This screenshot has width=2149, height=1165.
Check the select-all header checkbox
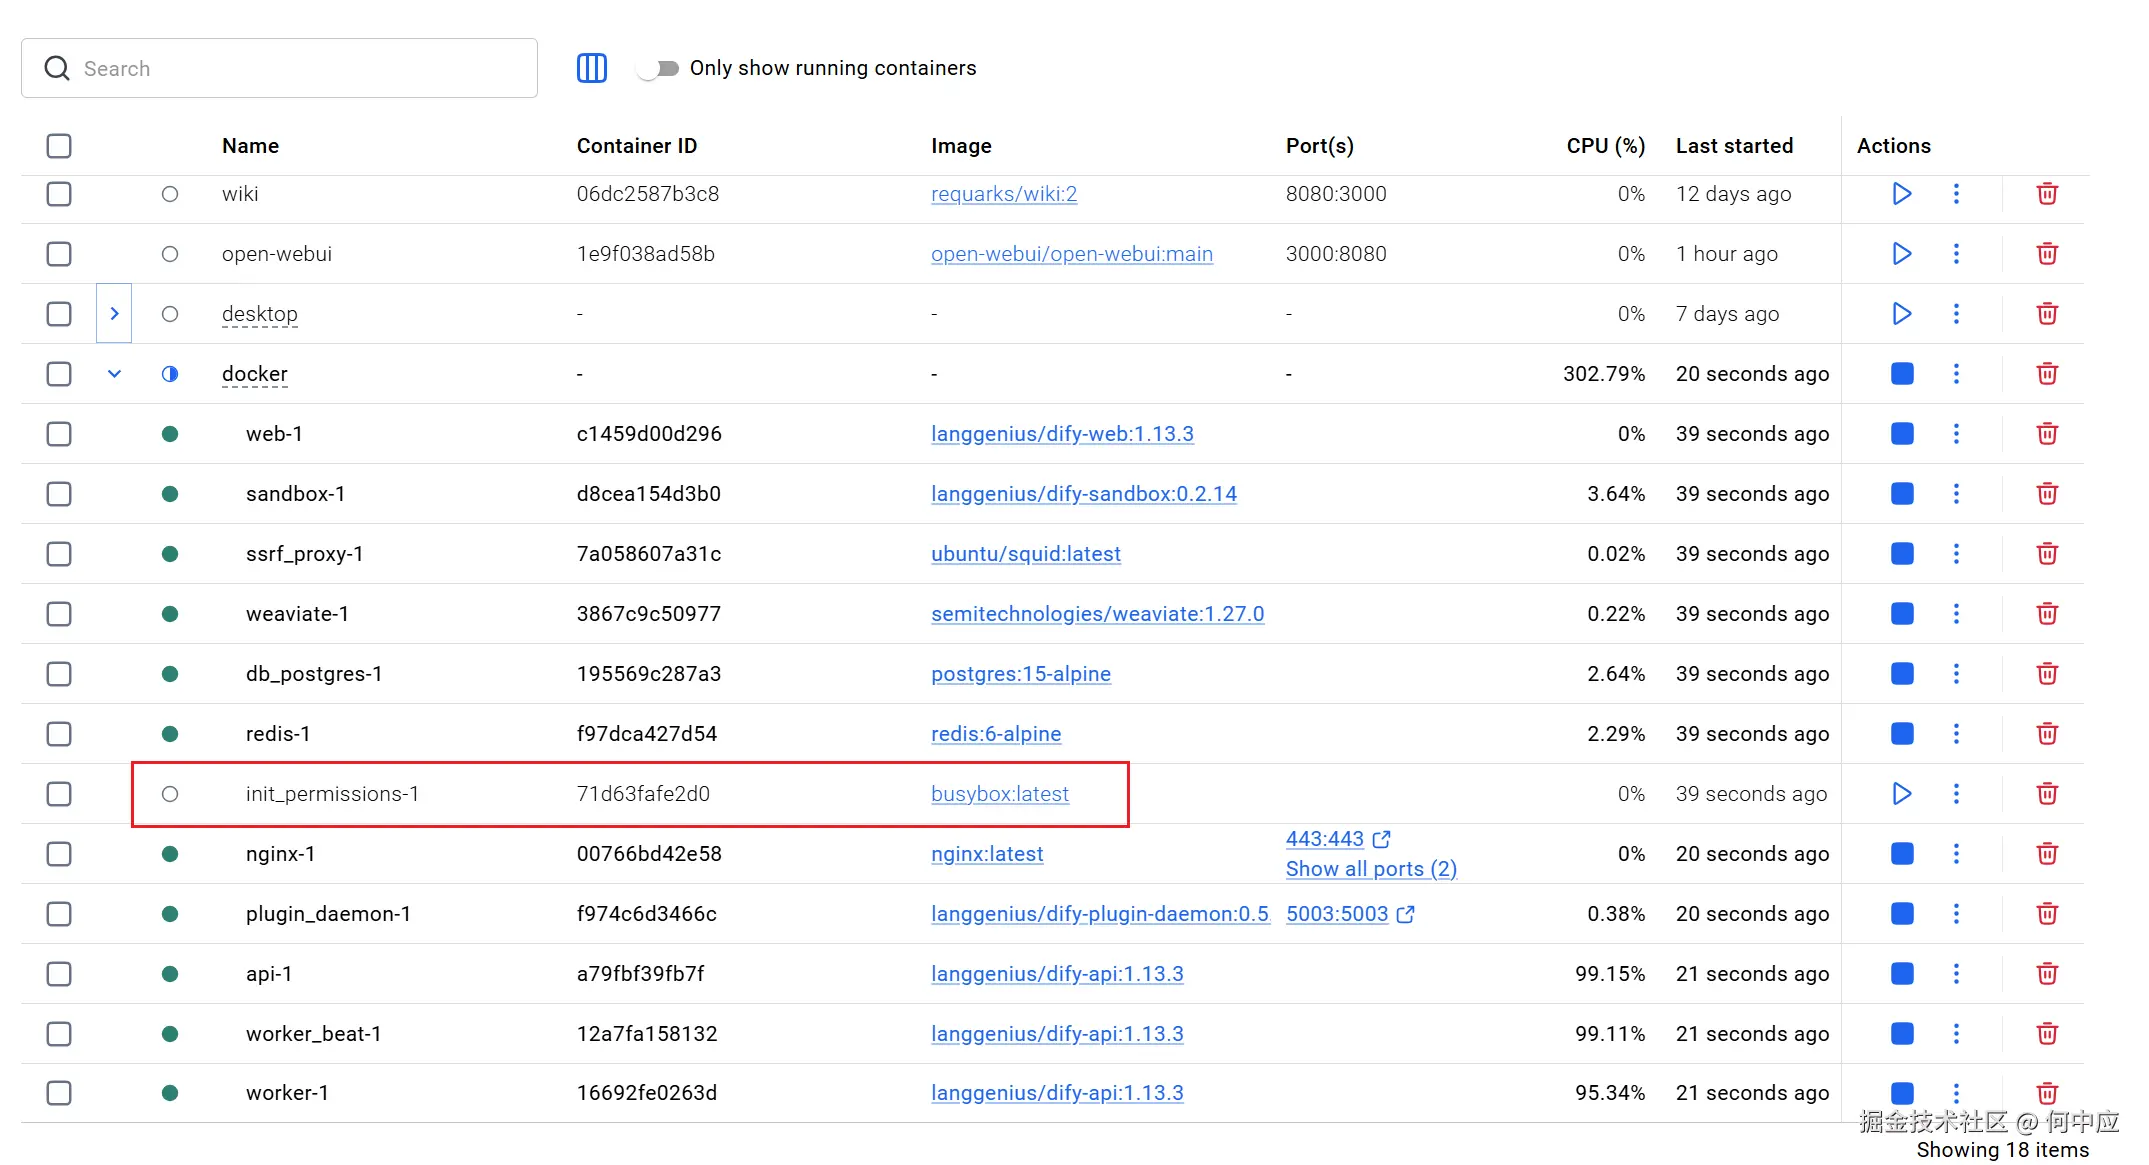point(59,146)
